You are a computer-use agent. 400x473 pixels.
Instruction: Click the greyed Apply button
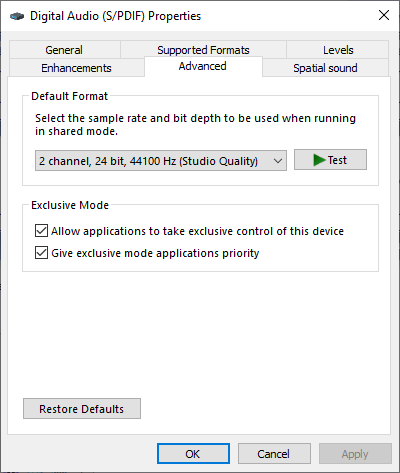355,454
